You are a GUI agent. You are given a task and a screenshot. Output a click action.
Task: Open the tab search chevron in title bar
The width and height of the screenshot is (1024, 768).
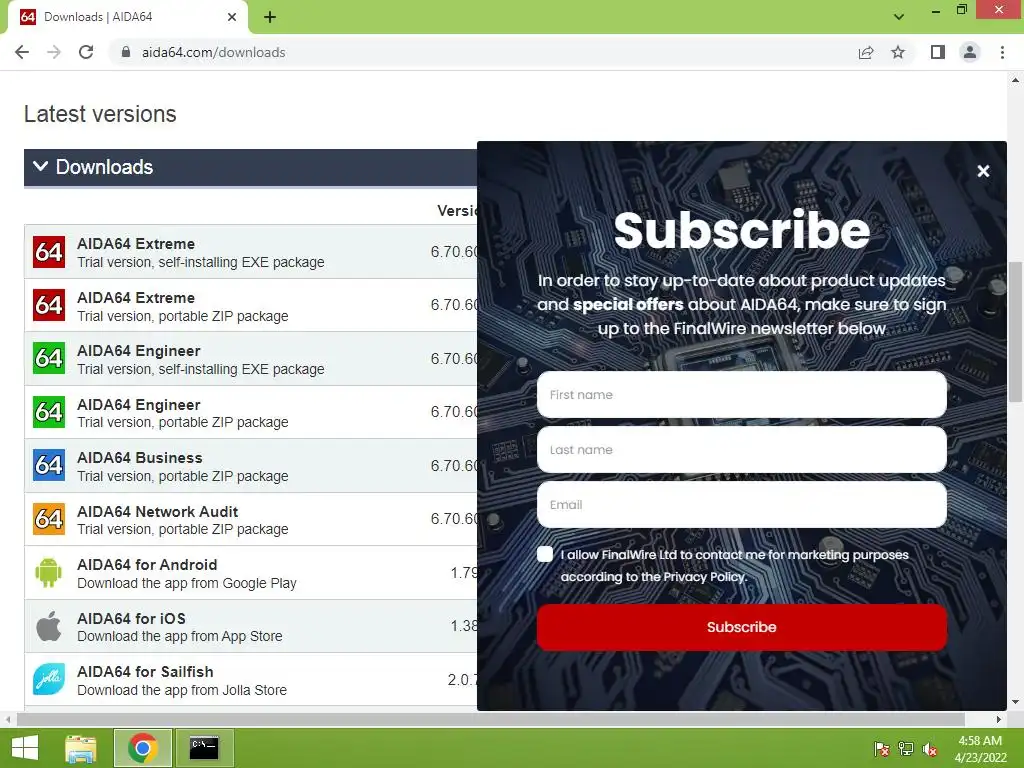899,17
